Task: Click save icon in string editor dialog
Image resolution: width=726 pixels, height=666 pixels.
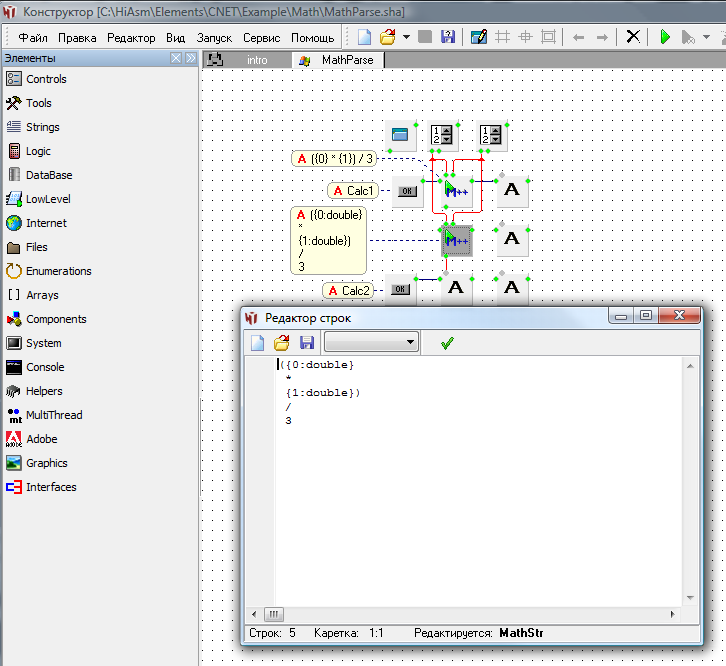Action: [x=307, y=343]
